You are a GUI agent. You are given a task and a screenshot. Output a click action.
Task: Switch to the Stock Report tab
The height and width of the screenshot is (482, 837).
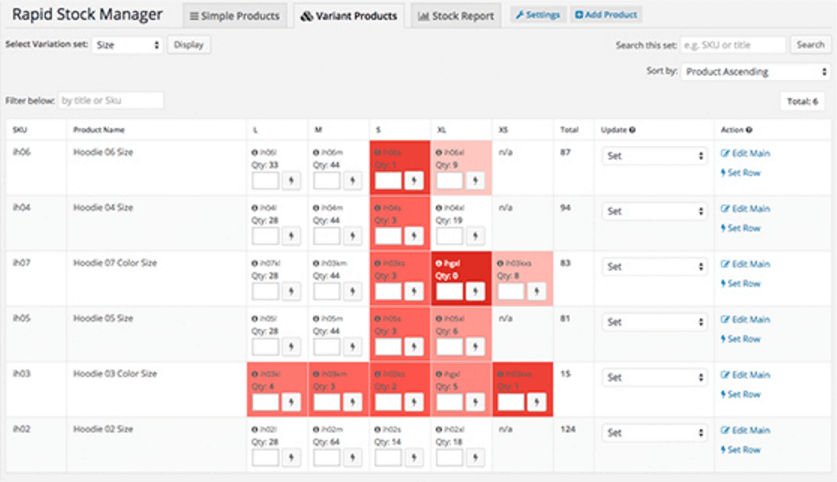455,16
